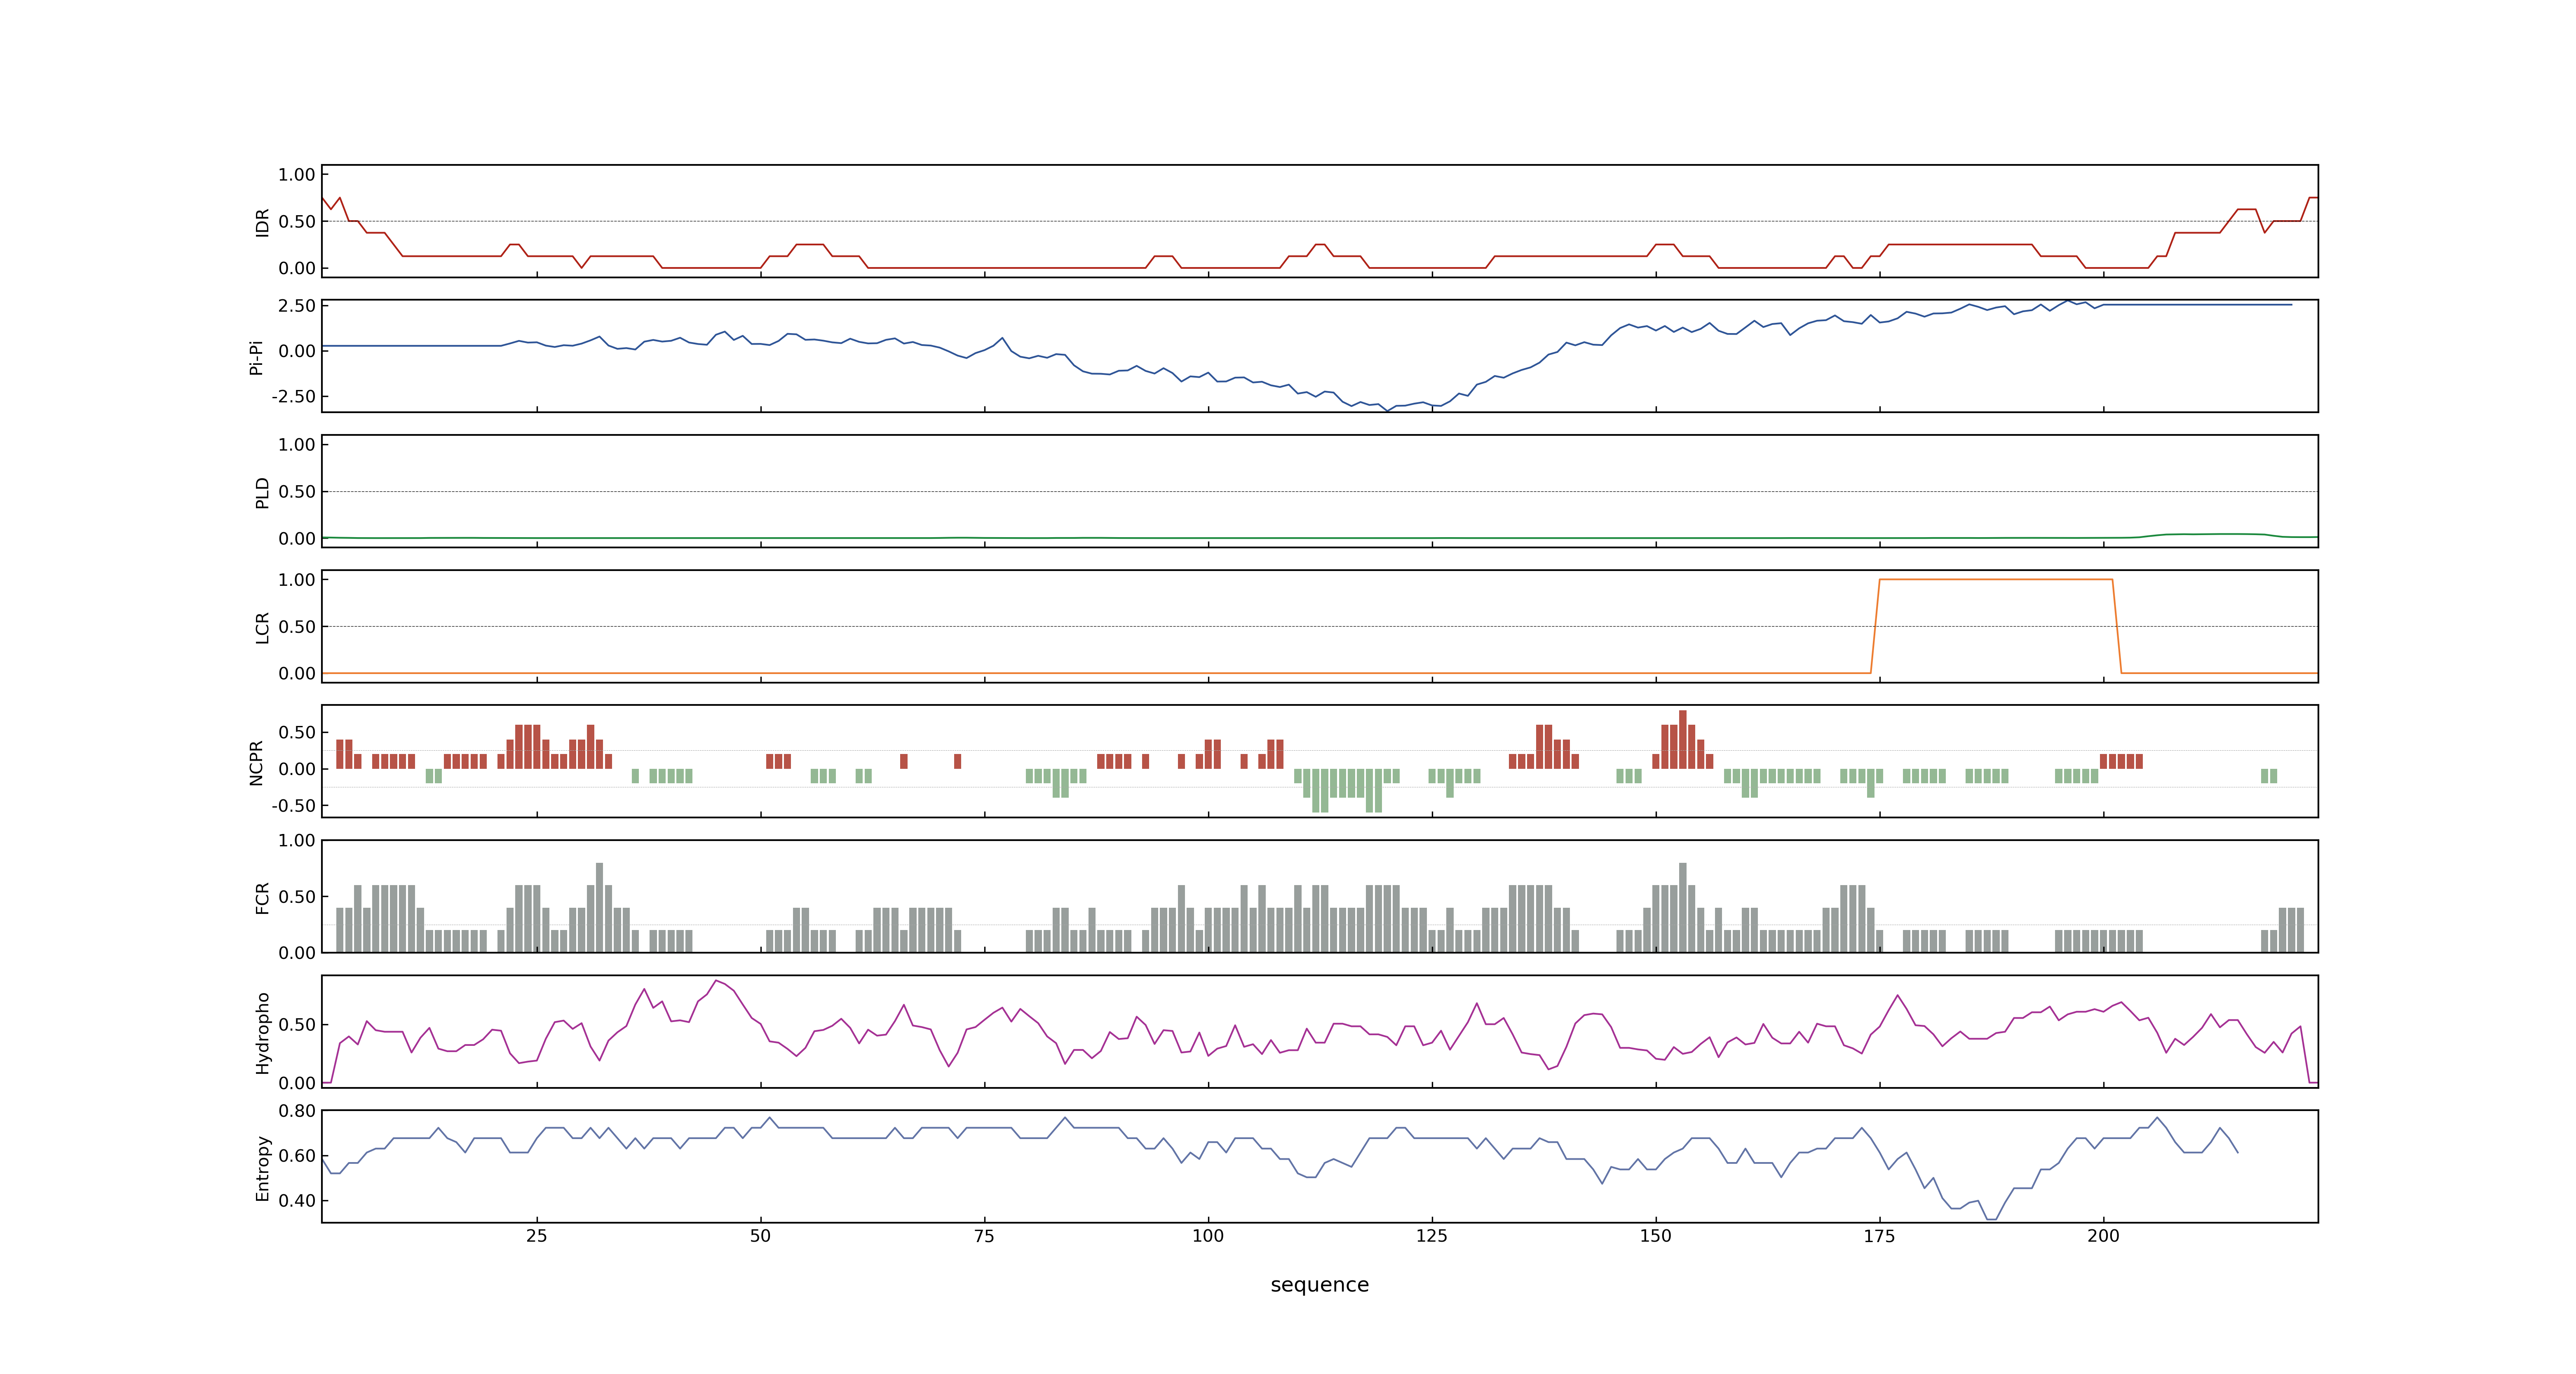Click the Entropy y-axis label
This screenshot has height=1374, width=2576.
point(262,1167)
